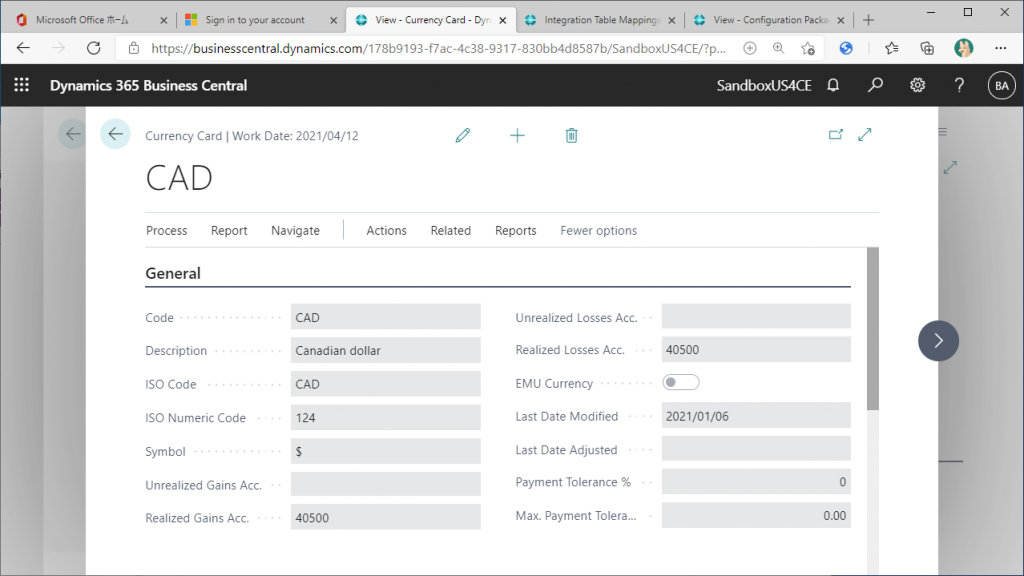The width and height of the screenshot is (1024, 576).
Task: Switch to the Integration Table Mappings tab
Action: point(600,20)
